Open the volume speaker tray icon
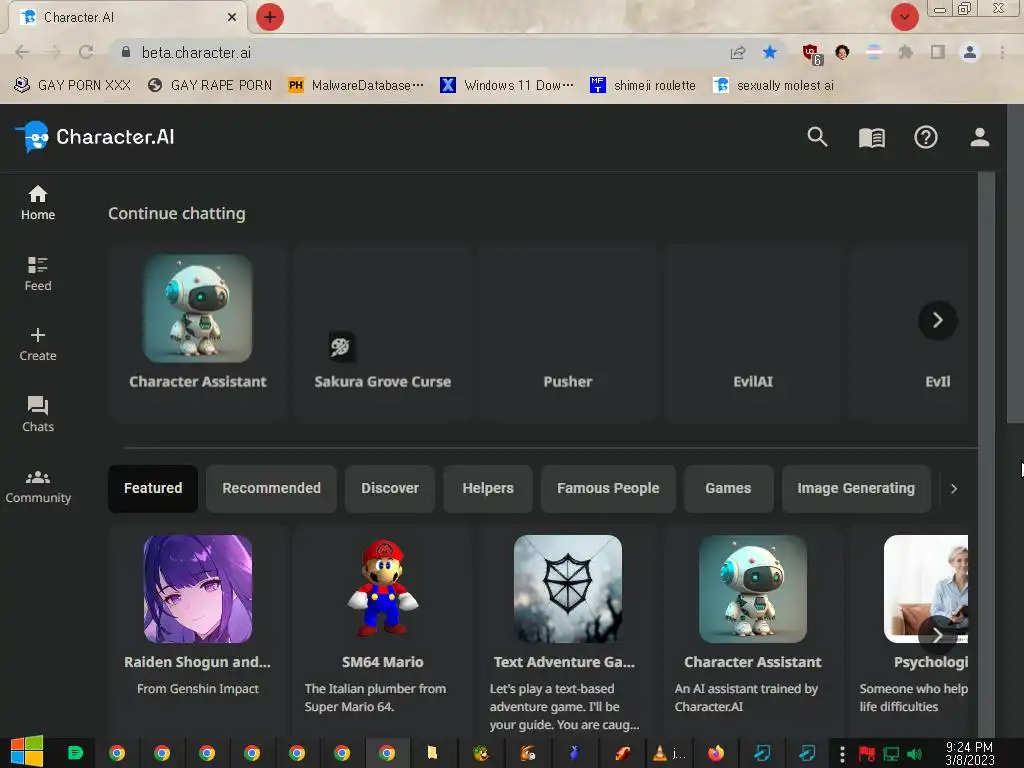This screenshot has height=768, width=1024. [914, 754]
